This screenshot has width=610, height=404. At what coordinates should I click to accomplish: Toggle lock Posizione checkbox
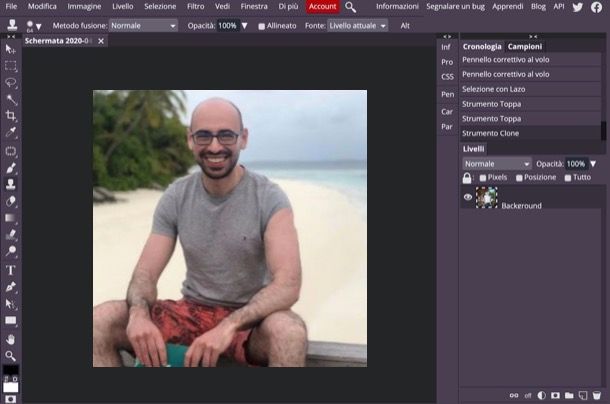point(519,178)
